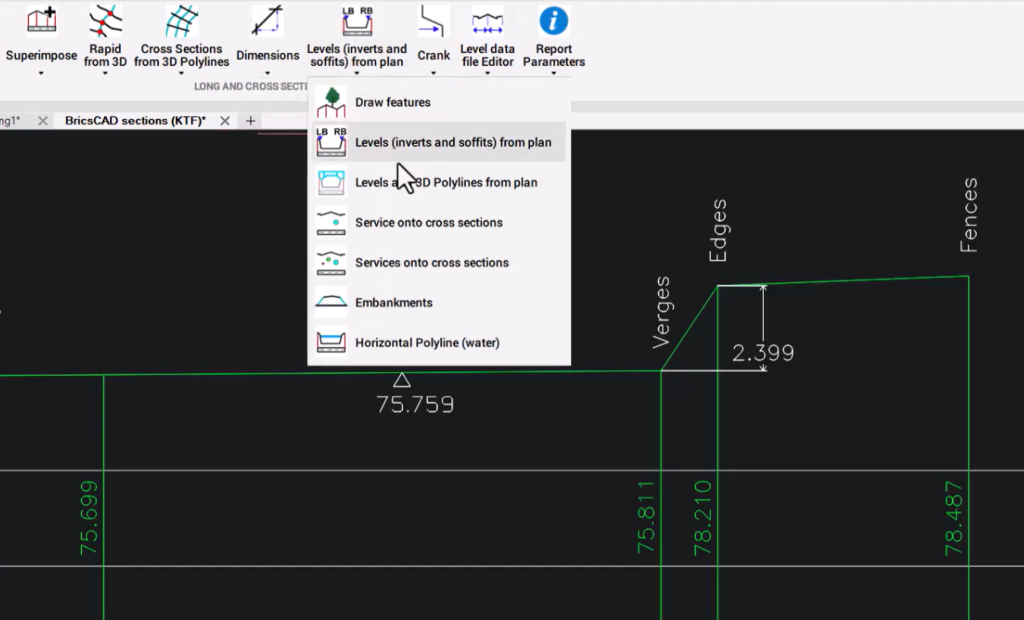Image resolution: width=1024 pixels, height=620 pixels.
Task: Open the Report Parameters dropdown arrow
Action: [x=554, y=71]
